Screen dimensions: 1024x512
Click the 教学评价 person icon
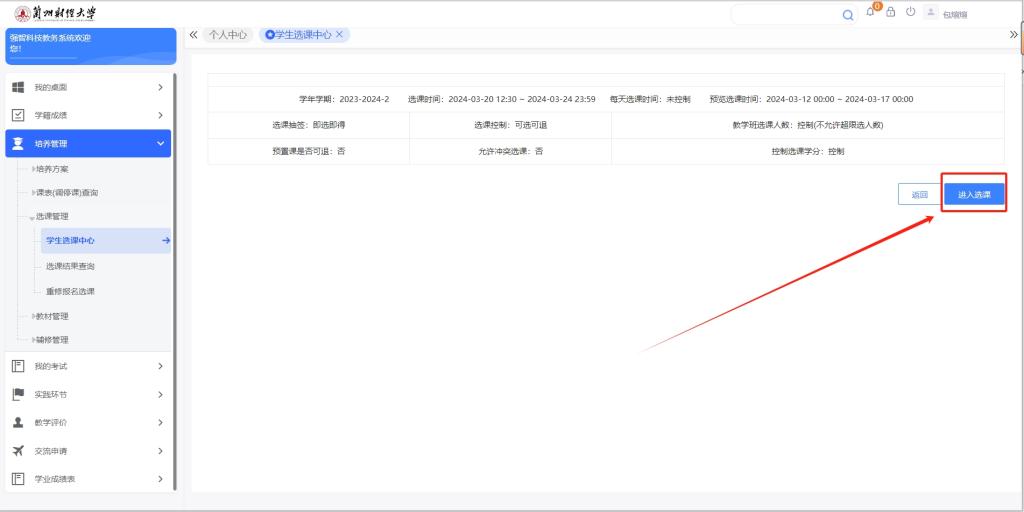pyautogui.click(x=18, y=422)
